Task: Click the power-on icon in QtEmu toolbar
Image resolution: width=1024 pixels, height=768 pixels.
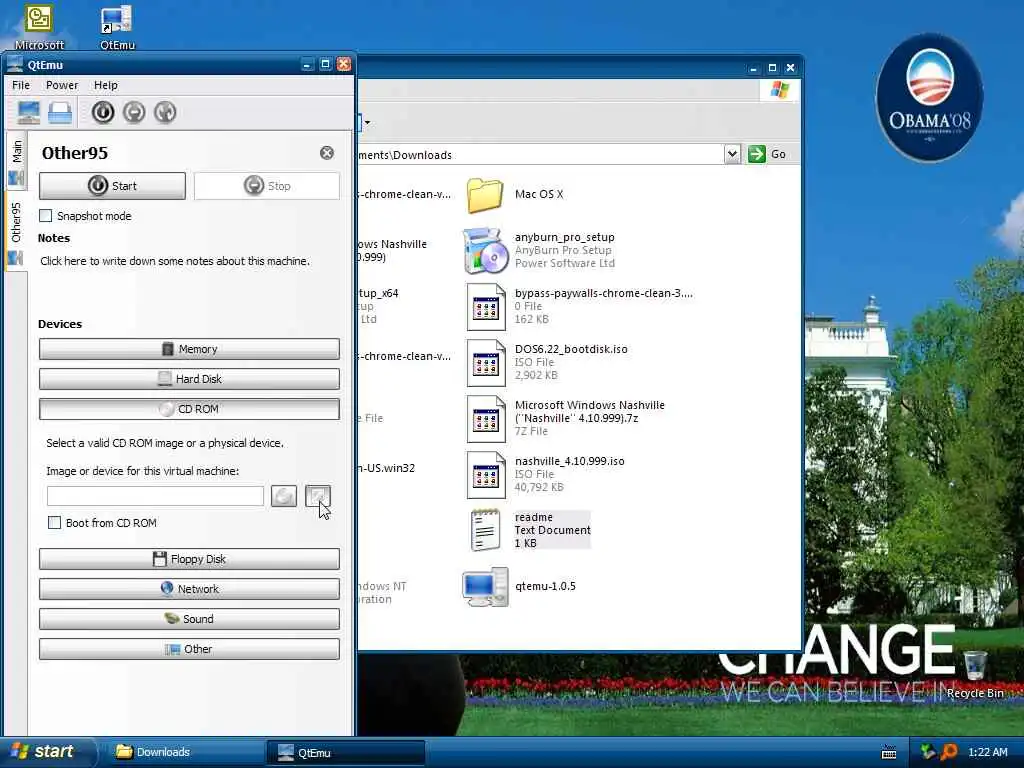Action: tap(103, 112)
